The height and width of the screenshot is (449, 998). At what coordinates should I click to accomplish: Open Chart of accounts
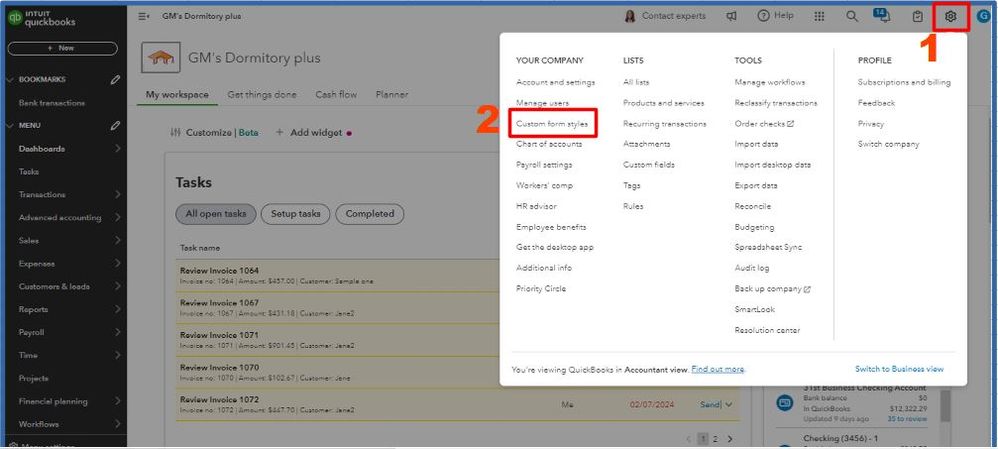549,144
